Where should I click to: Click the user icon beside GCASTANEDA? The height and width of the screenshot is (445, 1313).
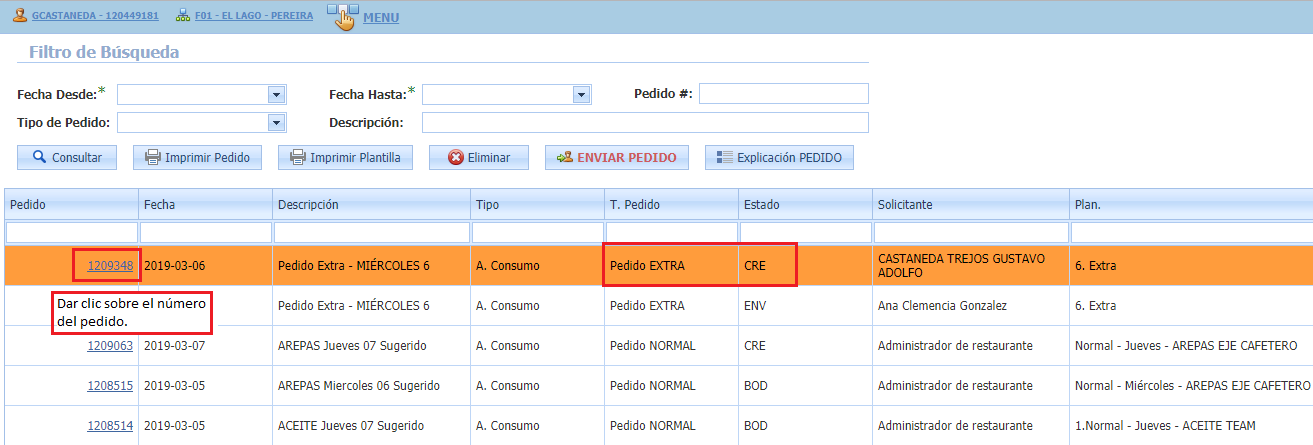click(20, 16)
